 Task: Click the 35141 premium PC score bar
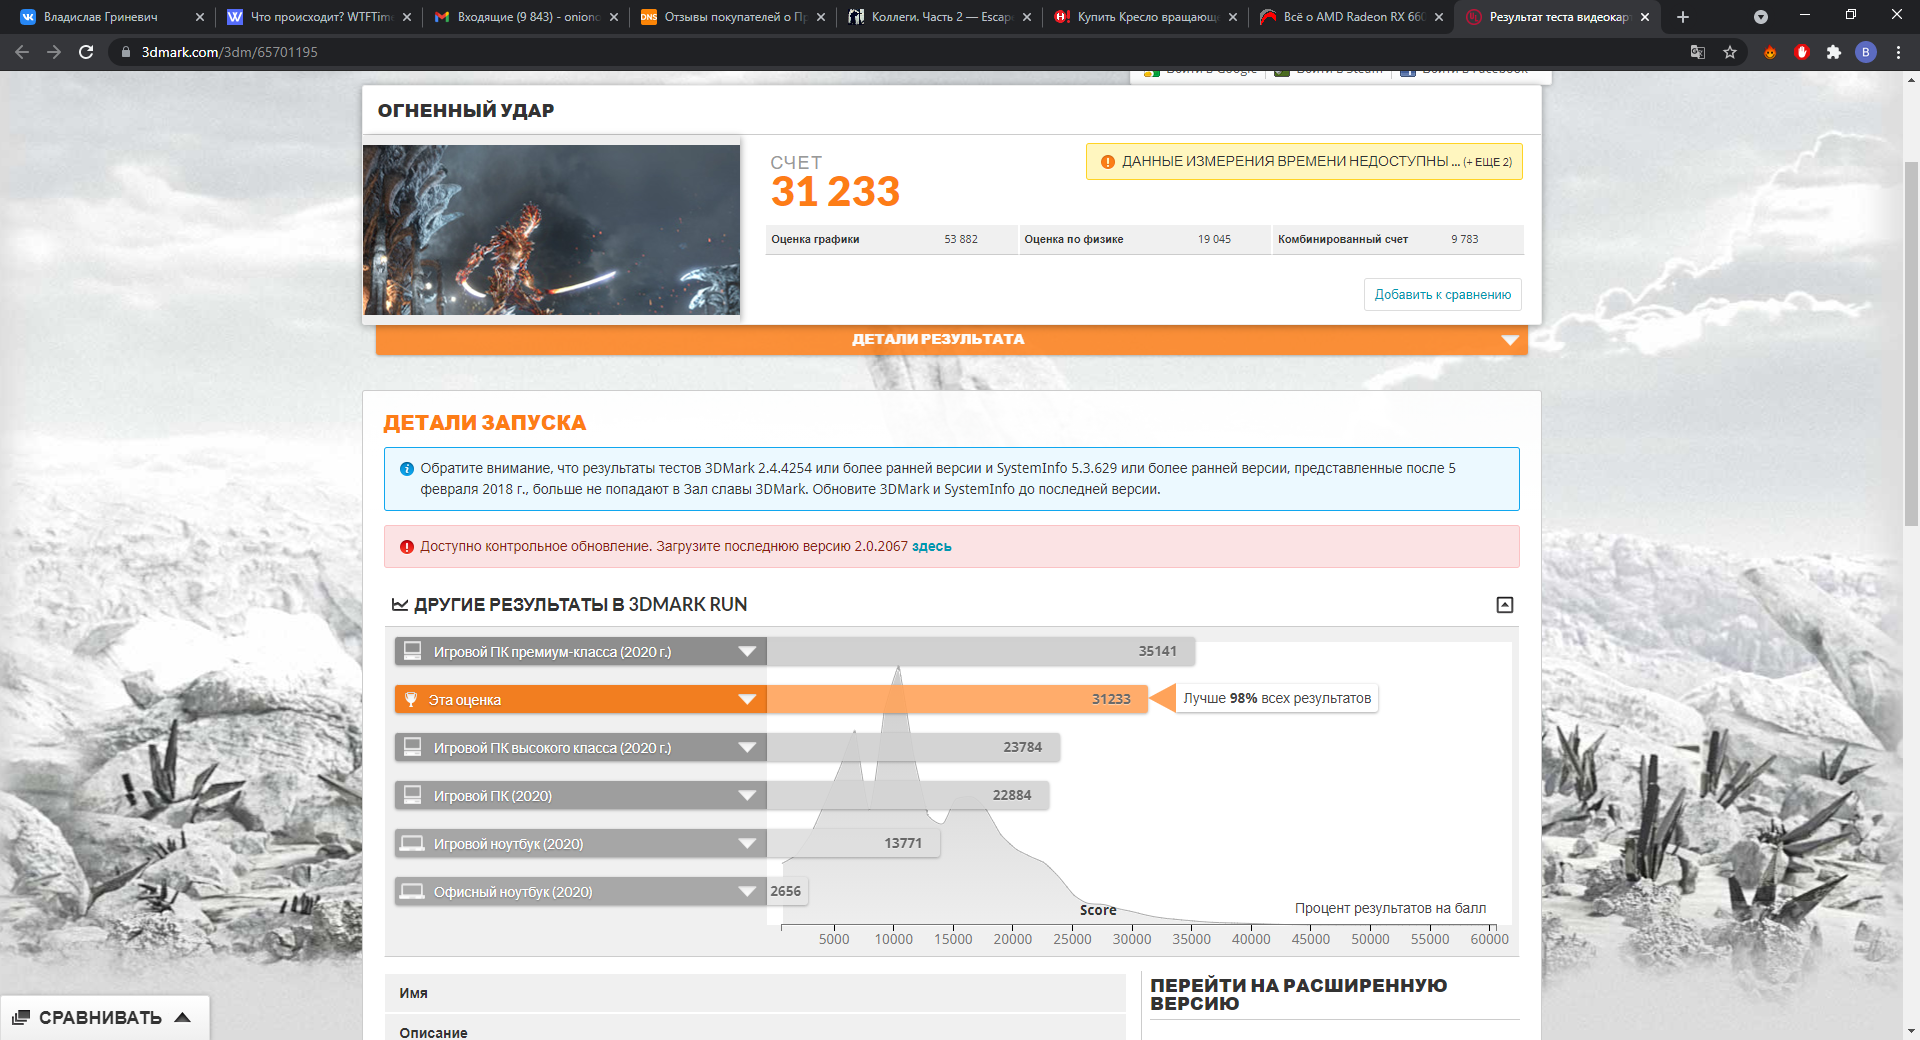click(x=980, y=652)
